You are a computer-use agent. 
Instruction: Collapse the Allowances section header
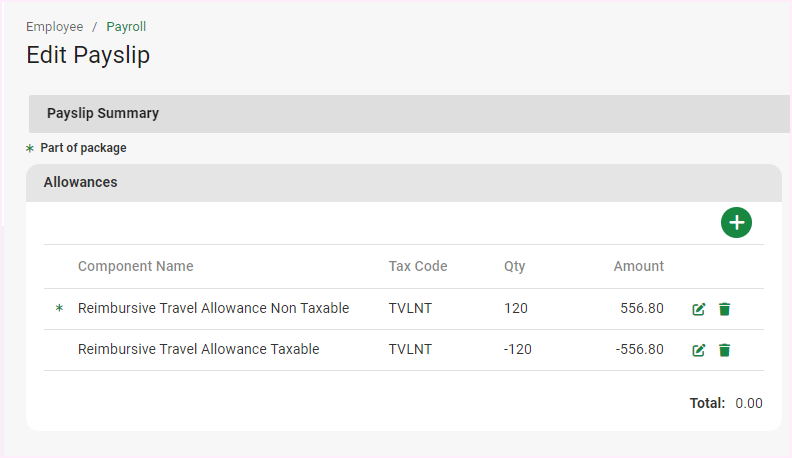coord(80,183)
